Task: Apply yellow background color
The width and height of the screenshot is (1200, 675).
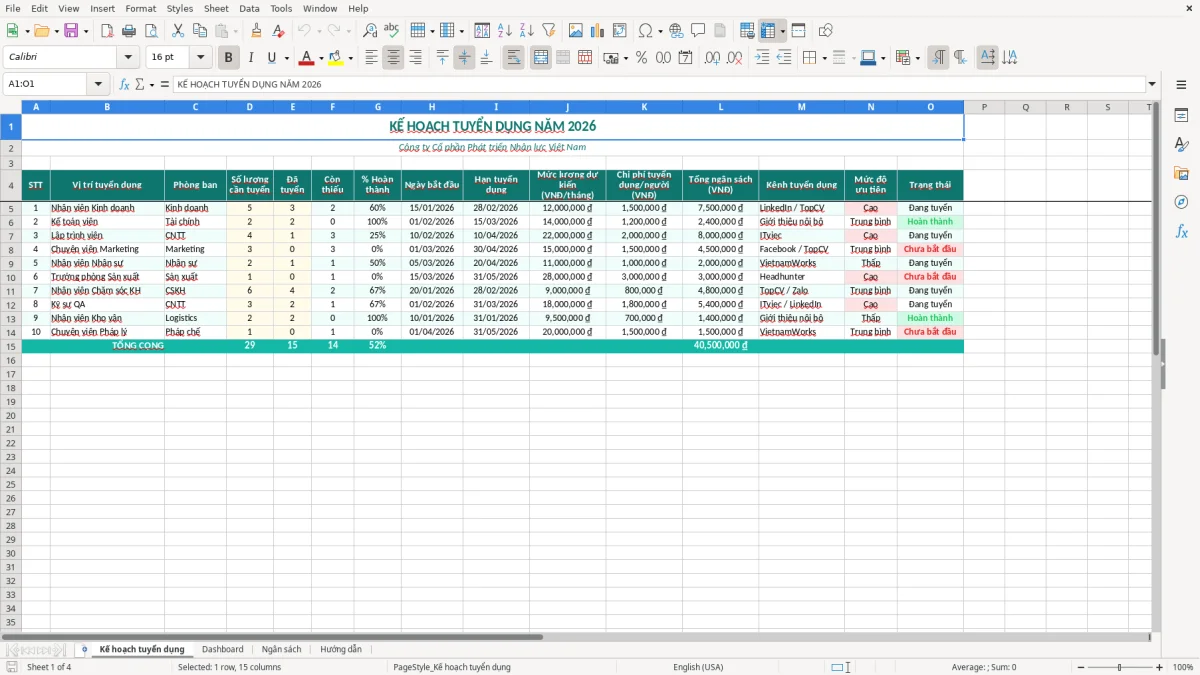Action: [x=337, y=58]
